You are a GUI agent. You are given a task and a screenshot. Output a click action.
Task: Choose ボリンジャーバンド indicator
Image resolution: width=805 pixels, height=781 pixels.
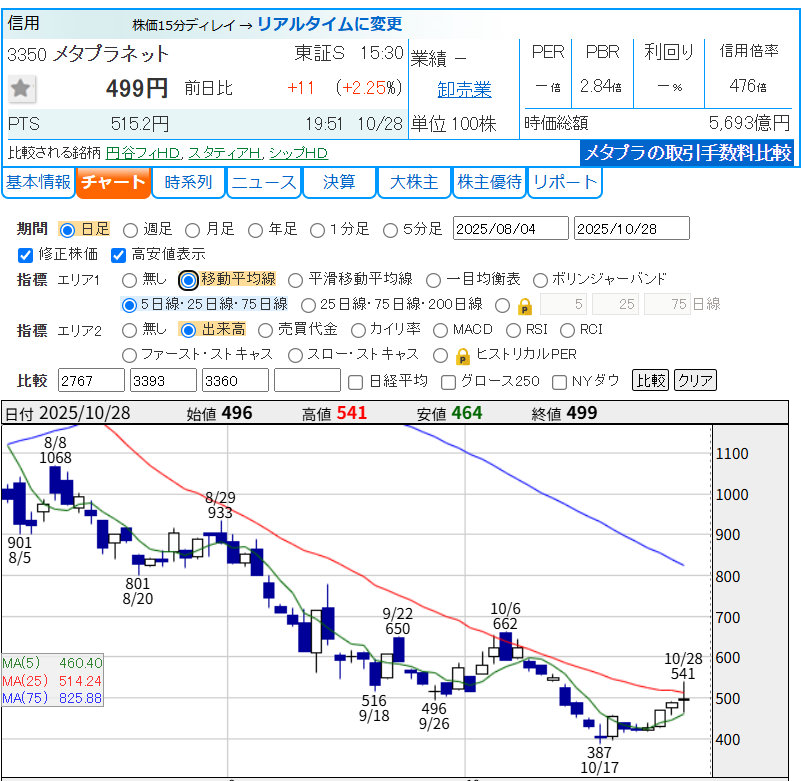[x=541, y=280]
